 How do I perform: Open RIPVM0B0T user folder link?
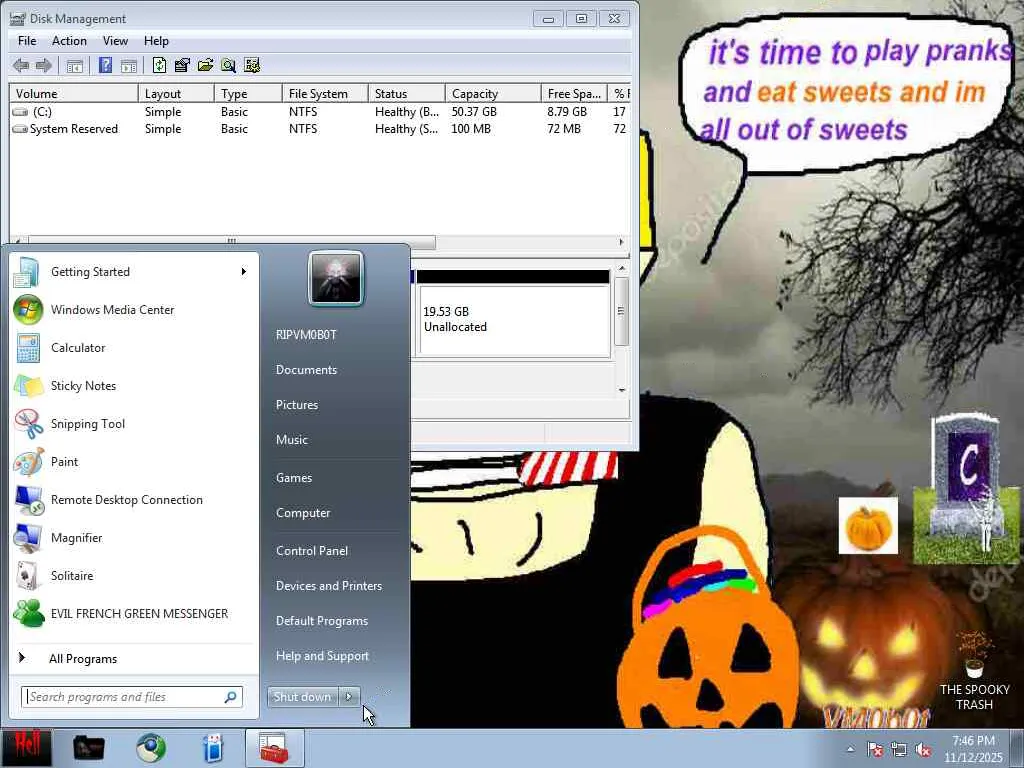click(306, 334)
